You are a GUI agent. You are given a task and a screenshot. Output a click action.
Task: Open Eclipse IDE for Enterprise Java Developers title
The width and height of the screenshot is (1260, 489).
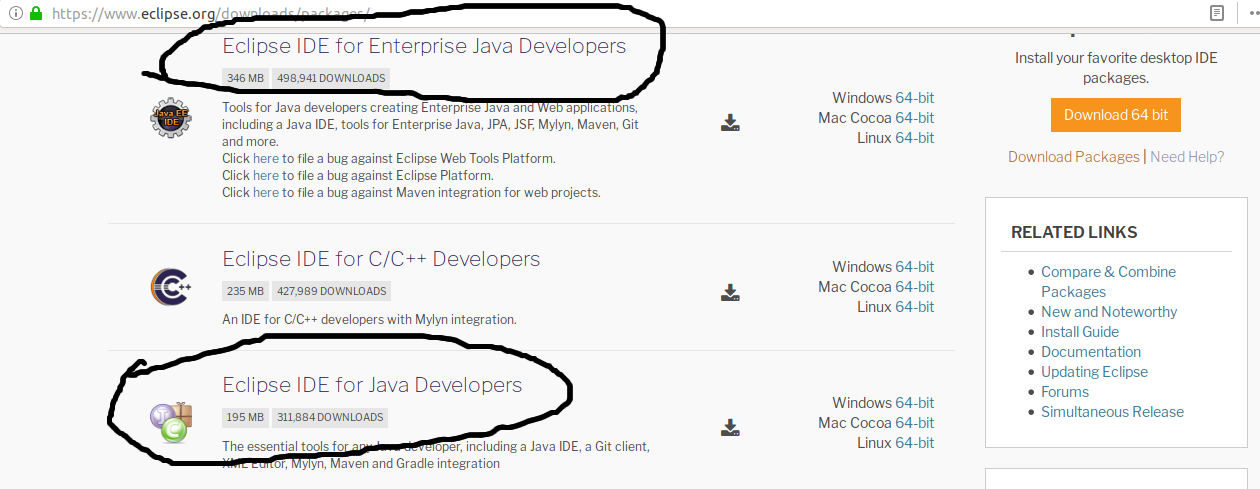click(424, 46)
